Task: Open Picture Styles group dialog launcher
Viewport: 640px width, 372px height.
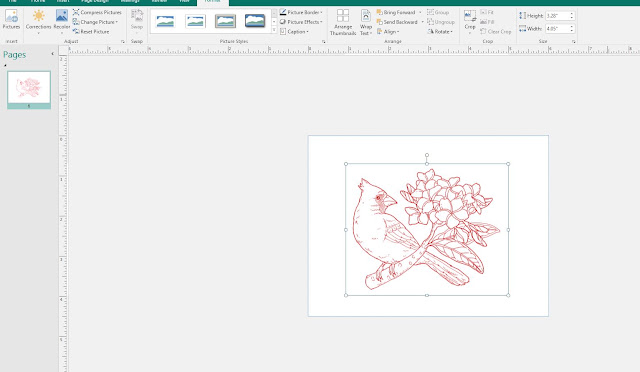Action: (x=324, y=42)
